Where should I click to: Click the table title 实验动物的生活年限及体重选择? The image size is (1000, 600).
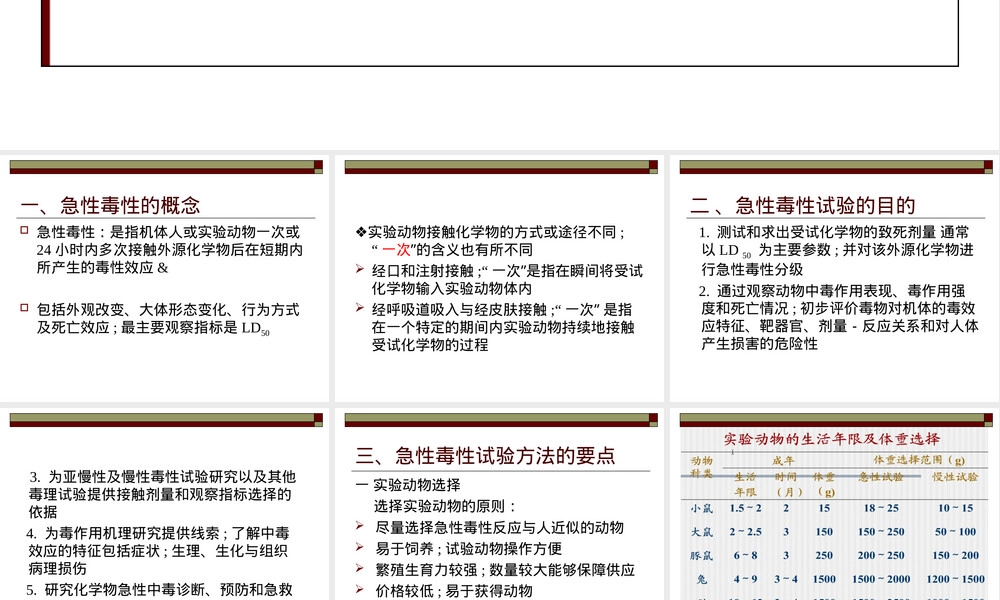click(832, 439)
